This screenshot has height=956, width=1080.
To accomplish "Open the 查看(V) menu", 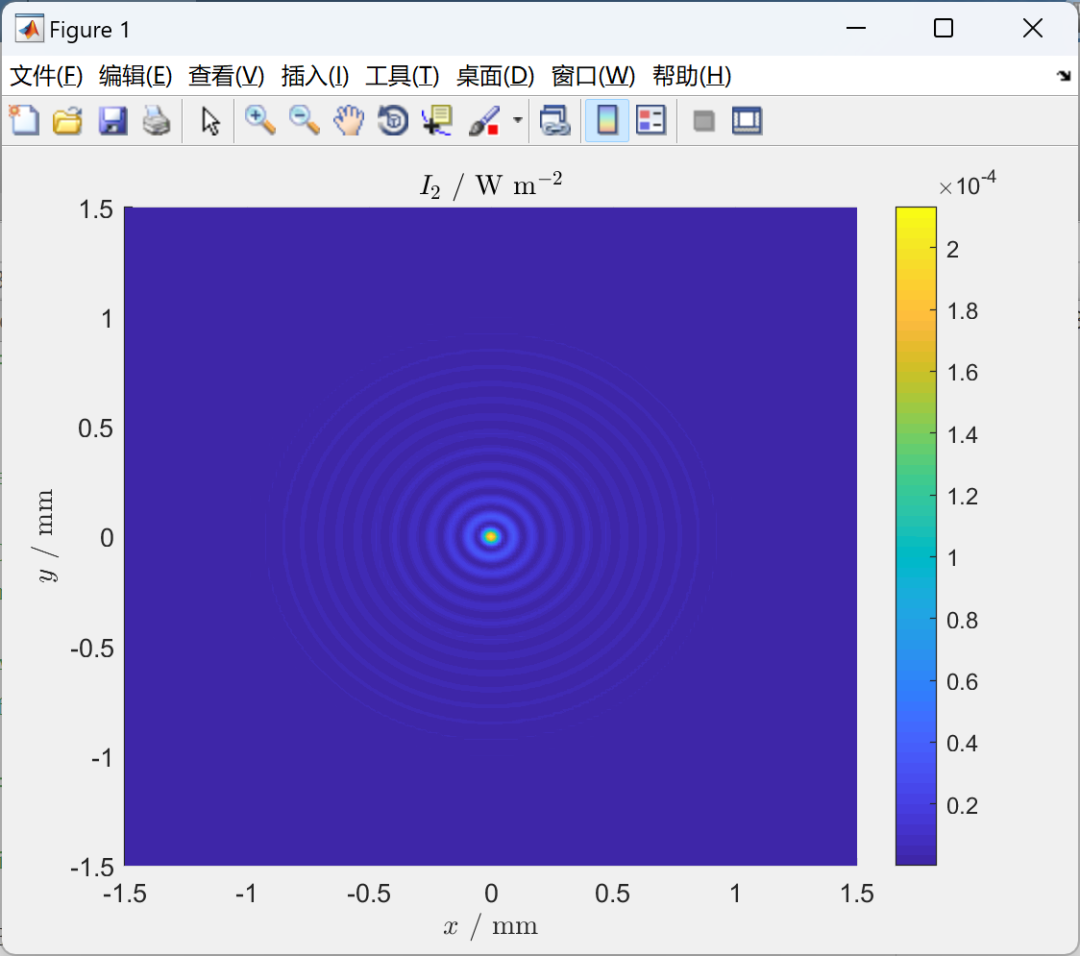I will [226, 76].
